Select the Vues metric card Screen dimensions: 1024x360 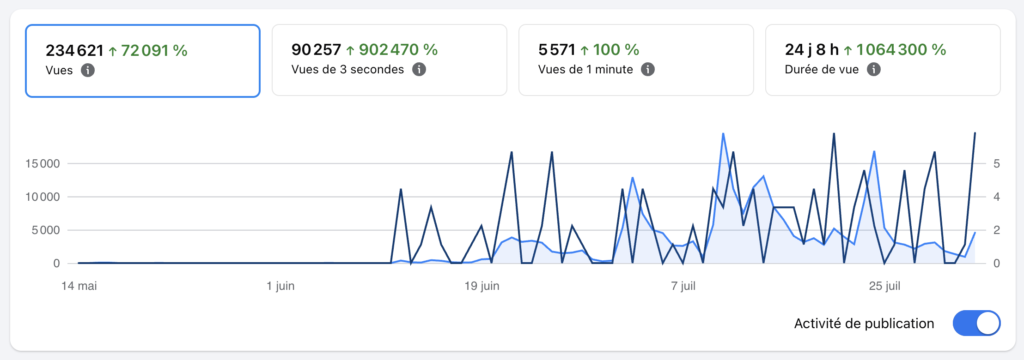point(142,61)
